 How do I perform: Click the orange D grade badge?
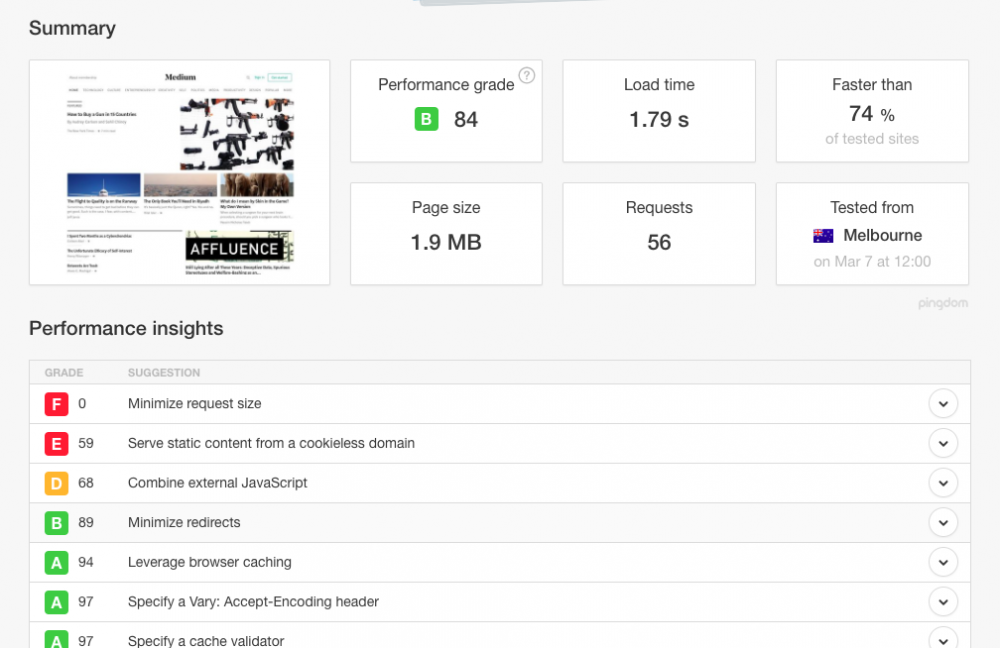pos(56,483)
